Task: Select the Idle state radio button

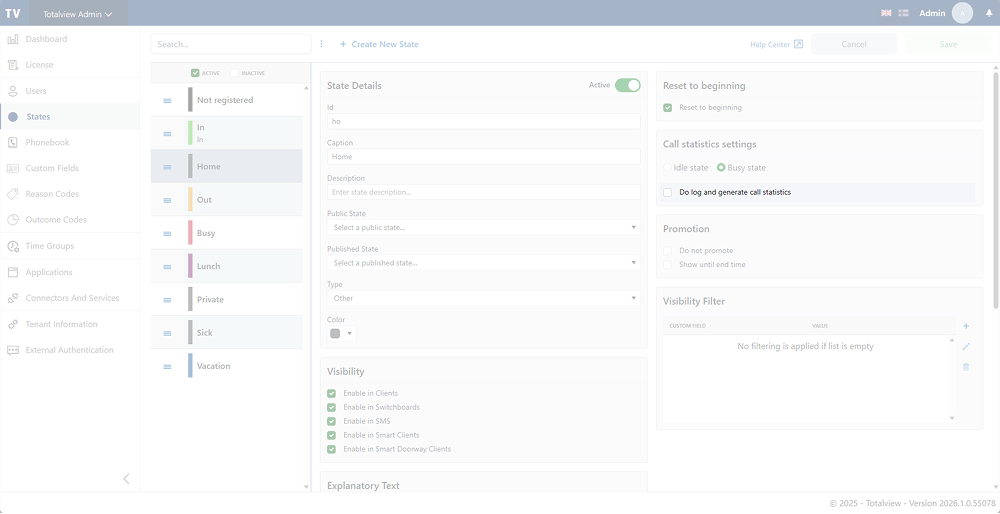Action: (x=668, y=168)
